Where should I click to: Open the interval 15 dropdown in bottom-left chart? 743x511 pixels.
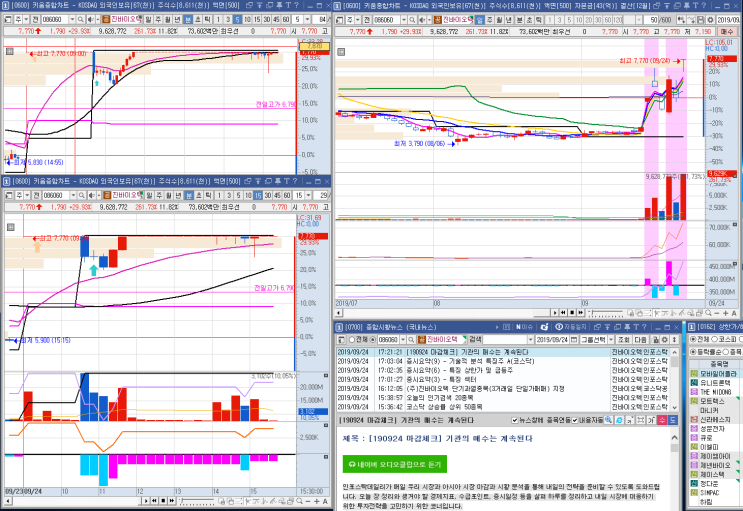coord(308,195)
